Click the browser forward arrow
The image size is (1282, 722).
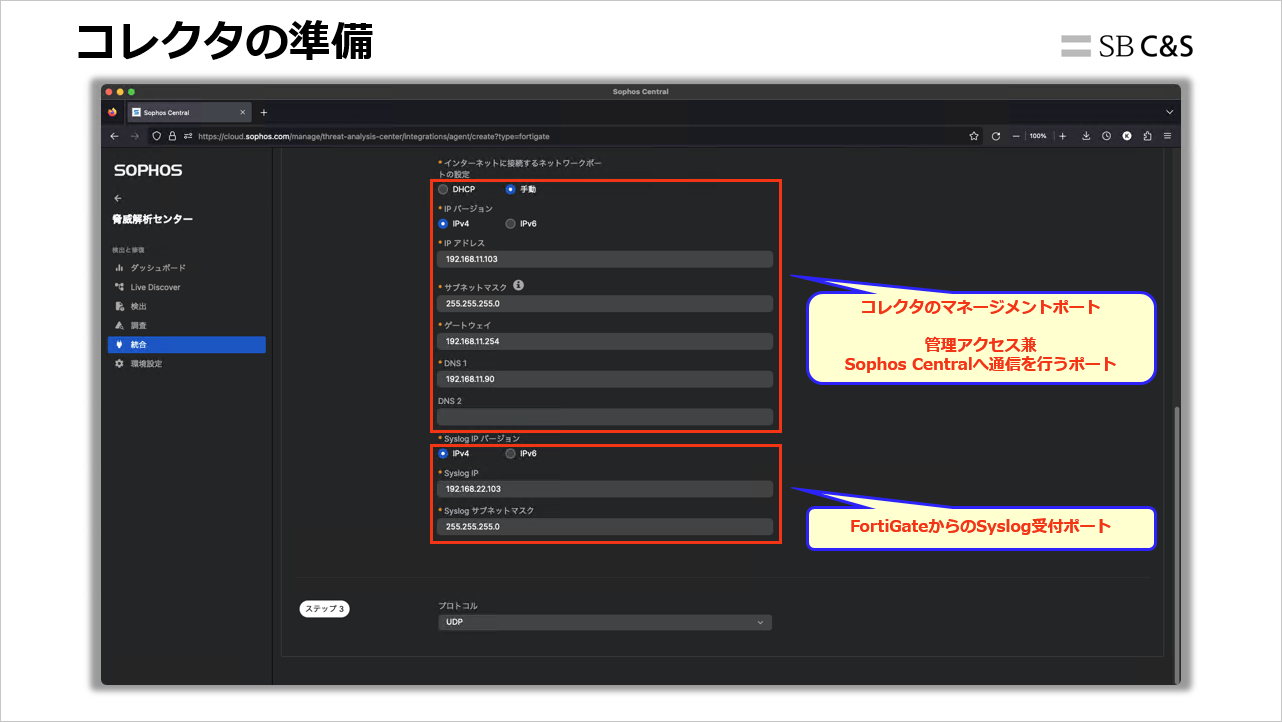click(135, 136)
